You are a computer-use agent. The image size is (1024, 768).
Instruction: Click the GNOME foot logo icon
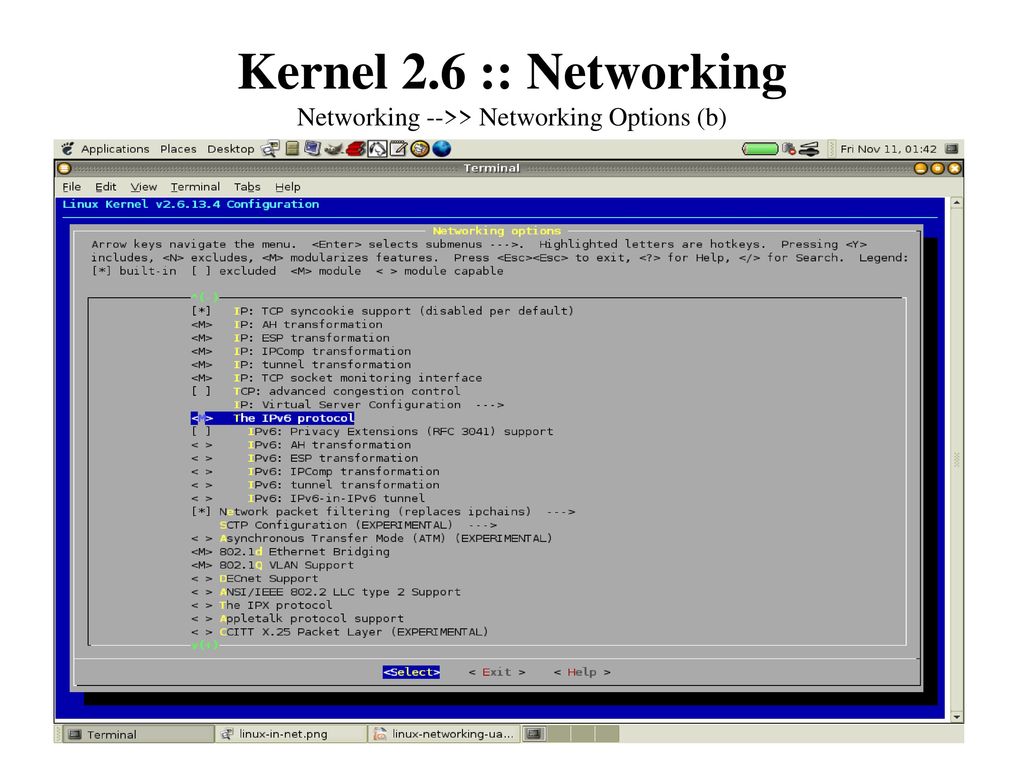click(x=67, y=149)
